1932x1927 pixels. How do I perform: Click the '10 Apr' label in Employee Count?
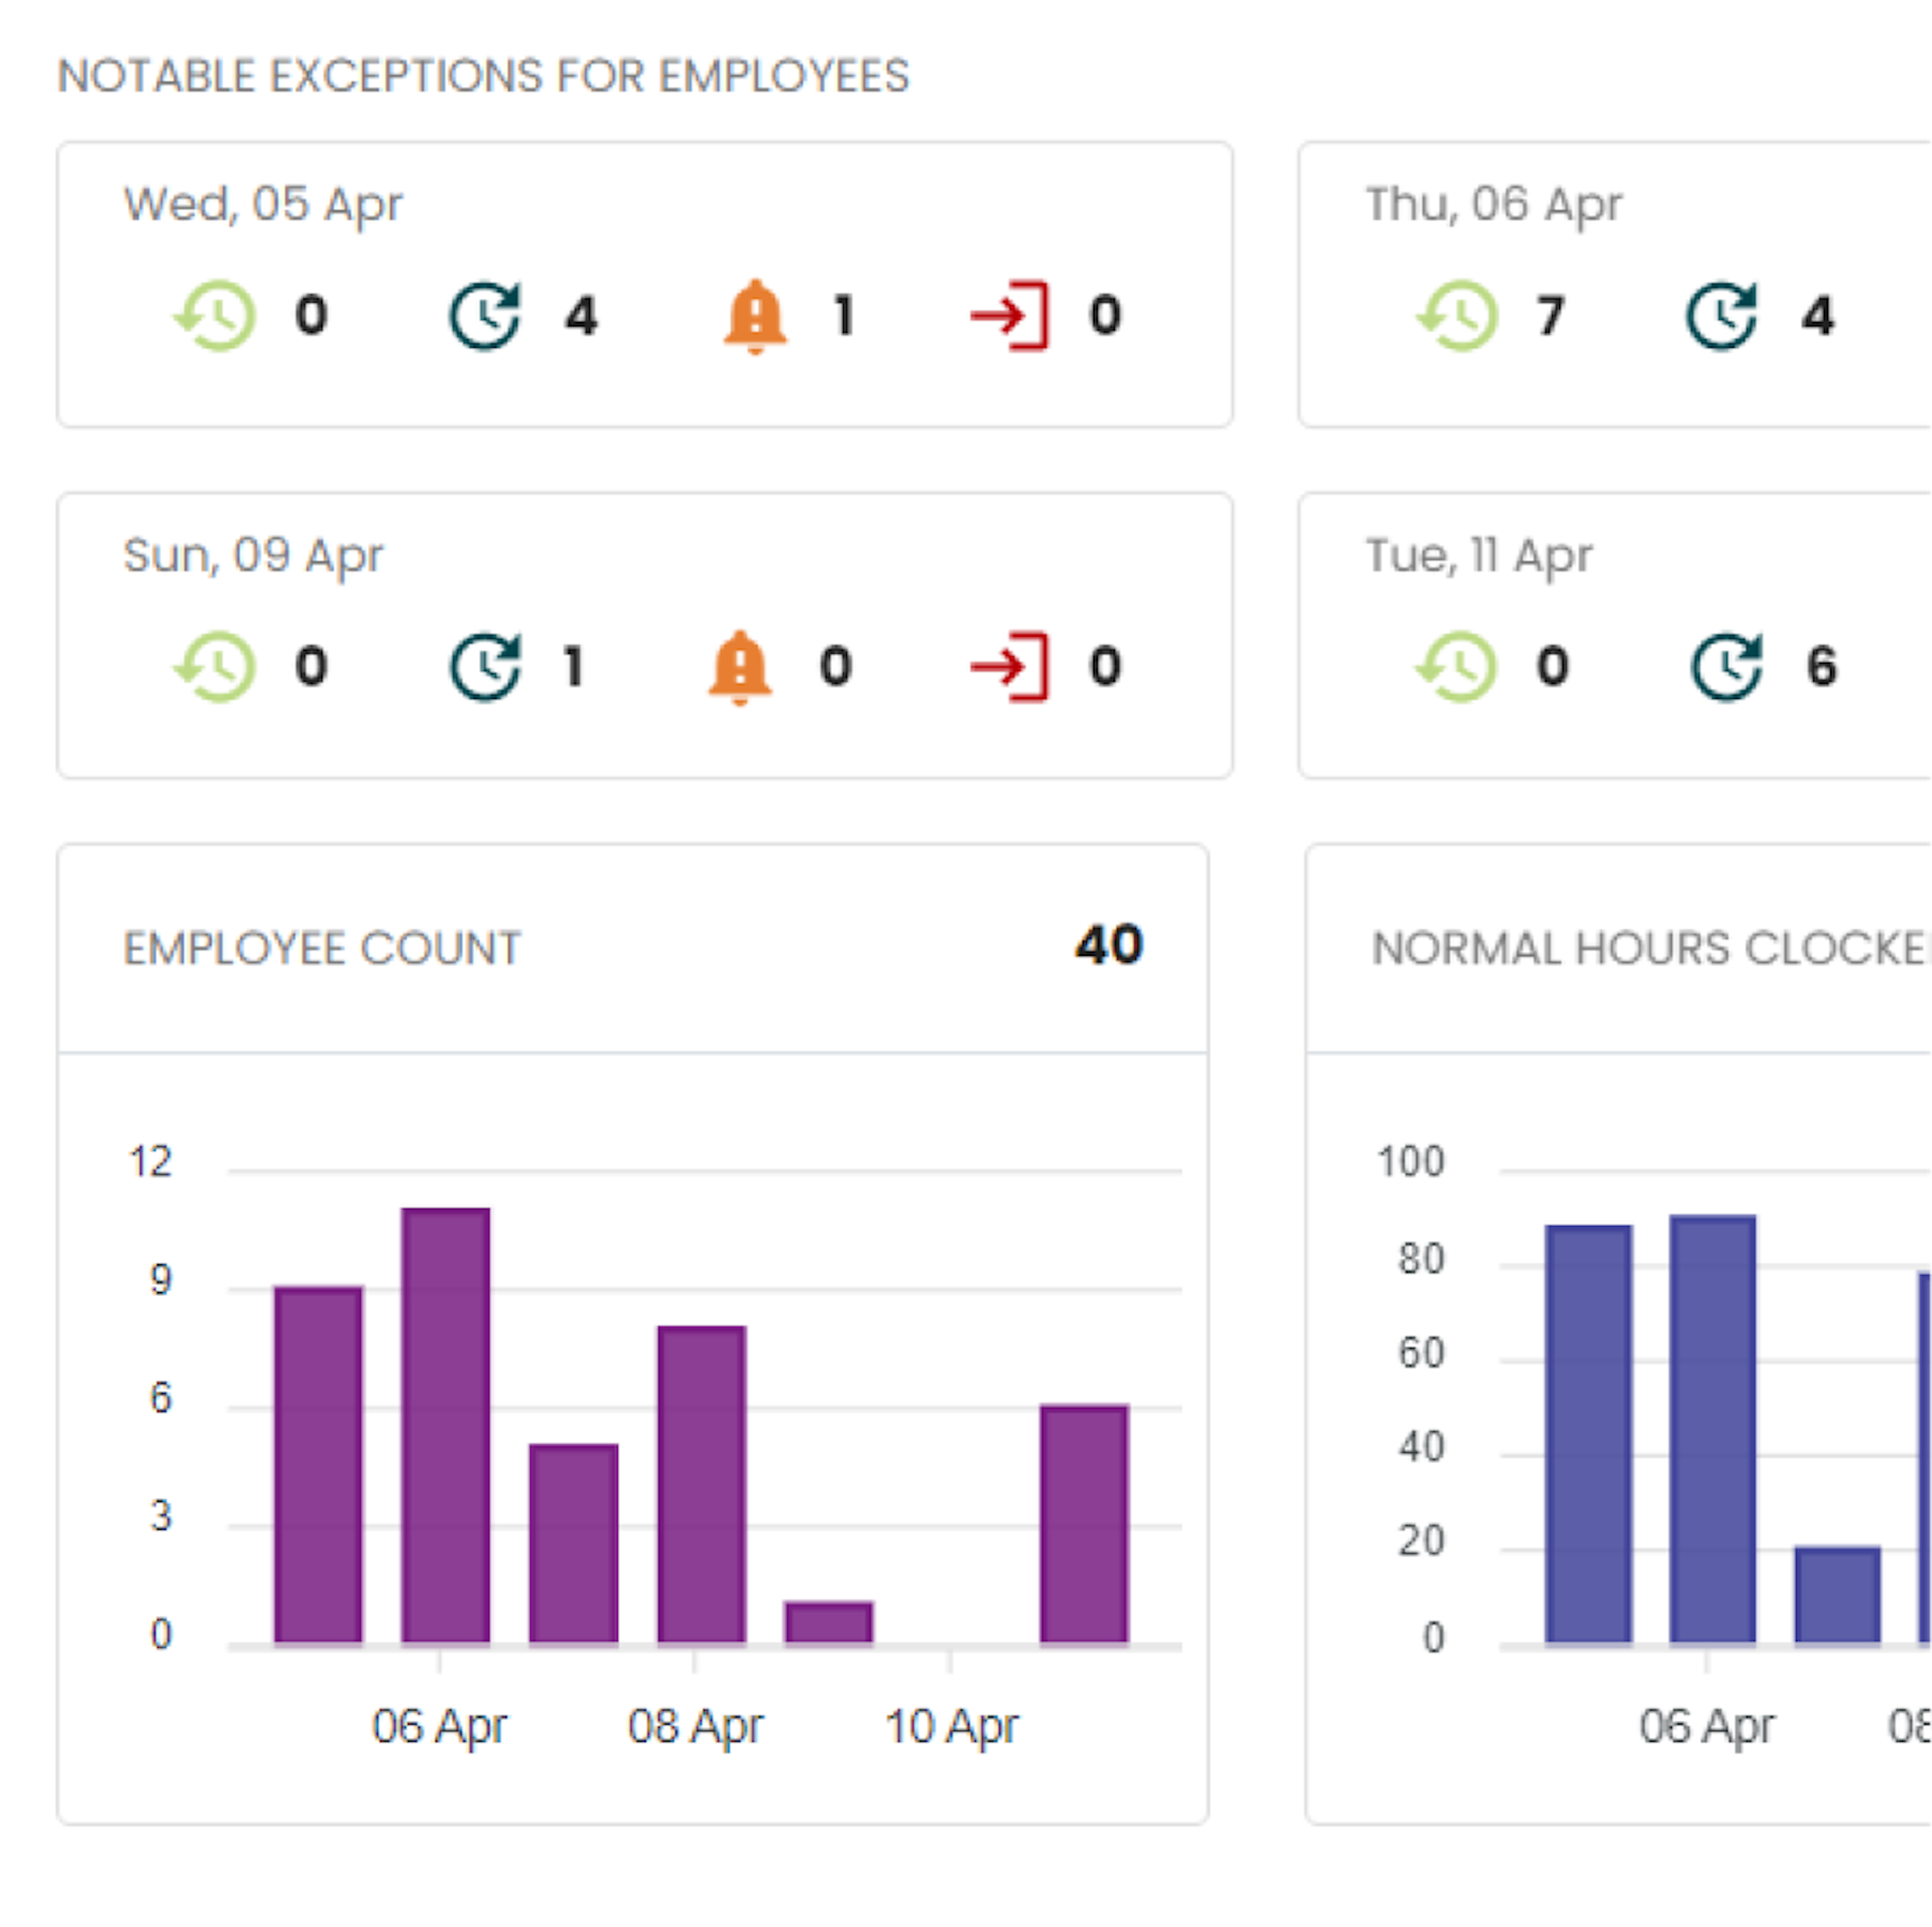(952, 1727)
